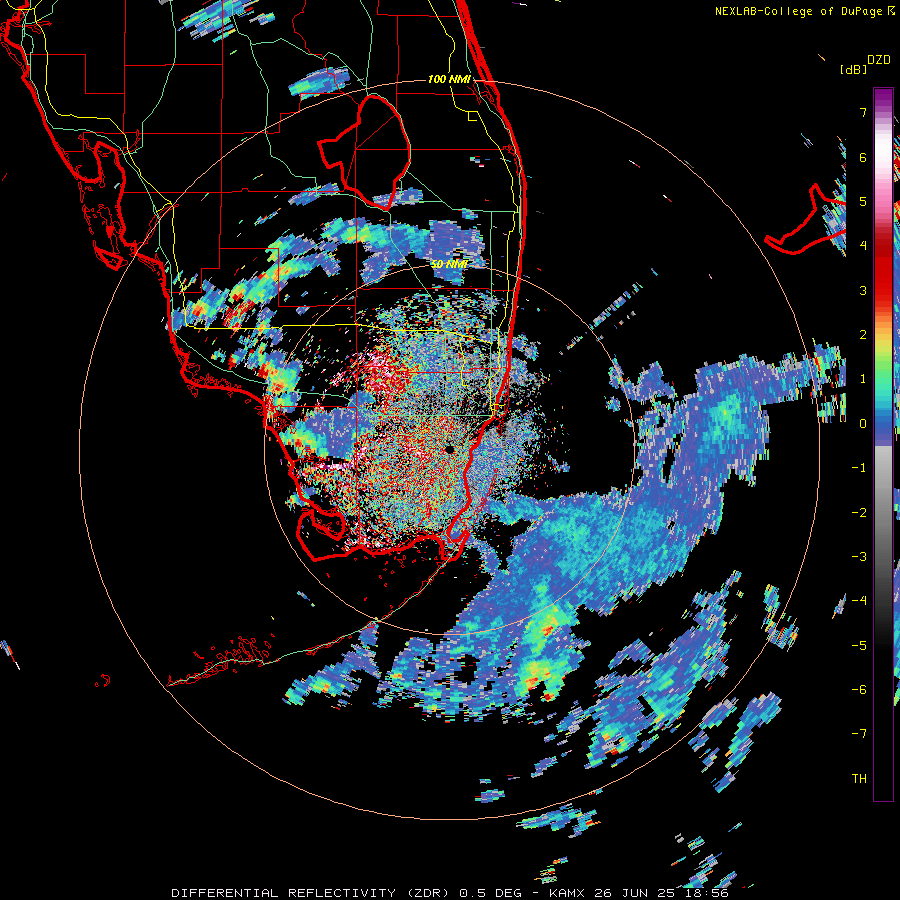Click the 4 value on color scale
Image resolution: width=900 pixels, height=900 pixels.
pyautogui.click(x=863, y=246)
